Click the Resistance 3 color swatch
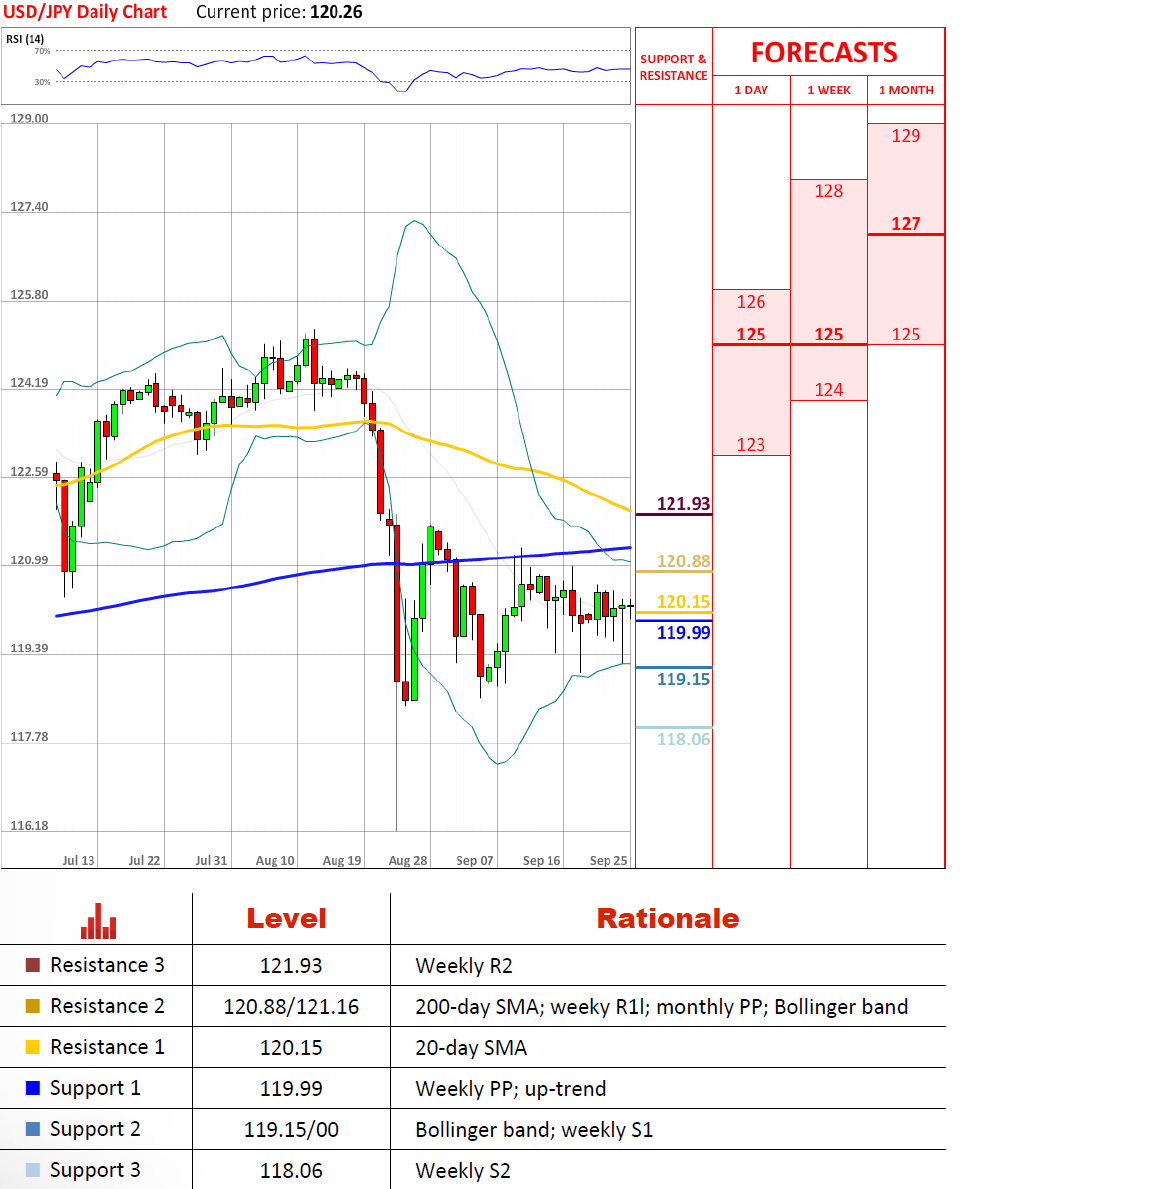Viewport: 1152px width, 1189px height. pyautogui.click(x=33, y=965)
